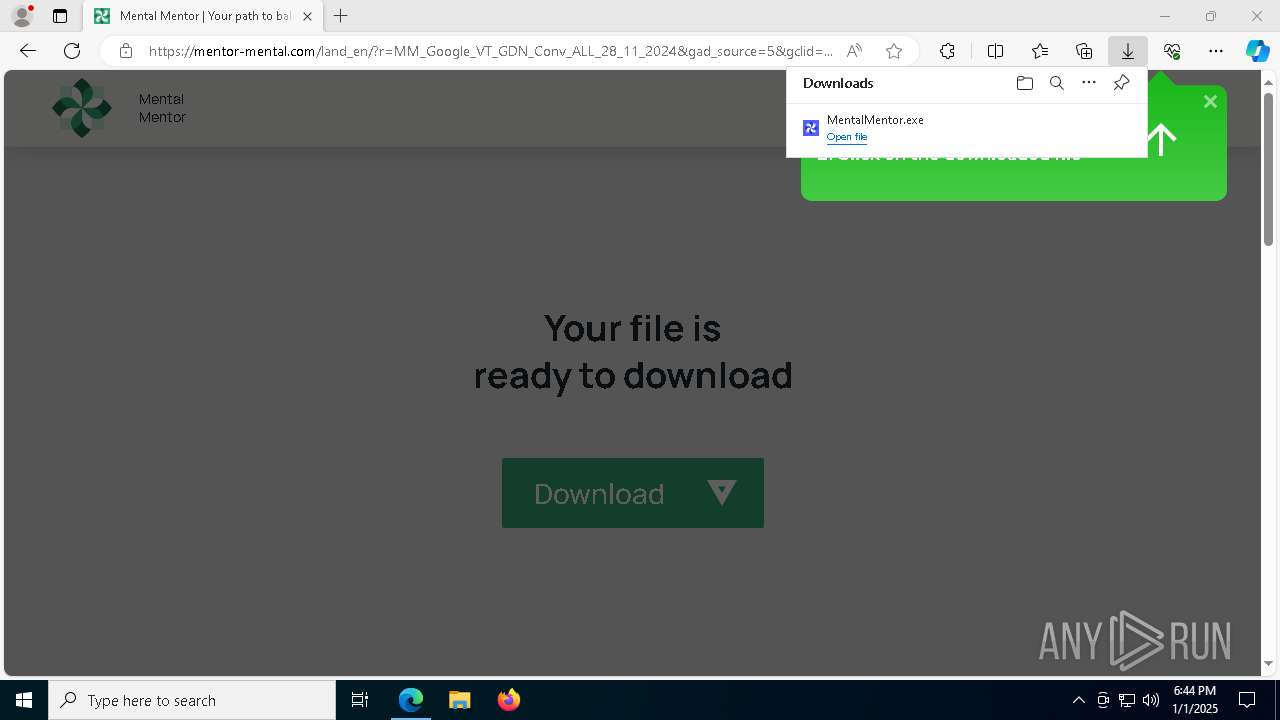
Task: Open the volume control tray icon
Action: 1151,700
